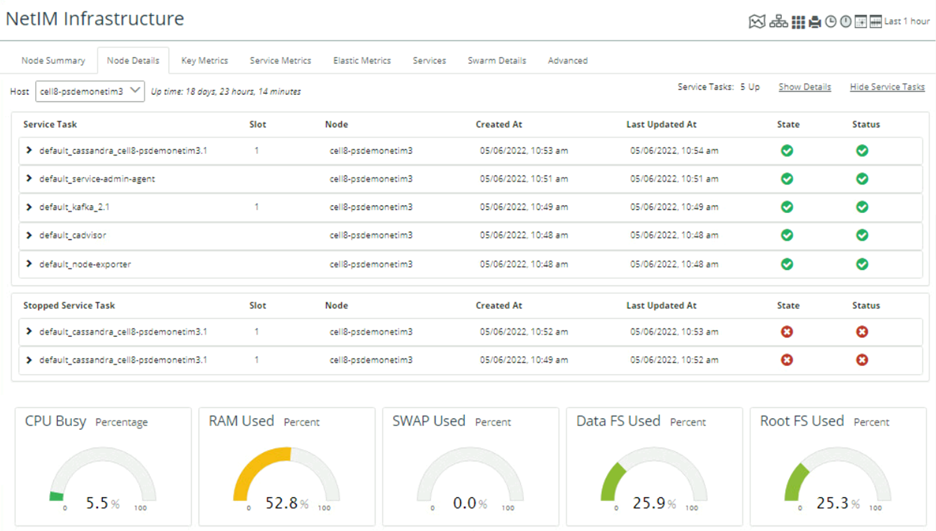The height and width of the screenshot is (531, 936).
Task: Click the Stopped Service Task column header
Action: [69, 305]
